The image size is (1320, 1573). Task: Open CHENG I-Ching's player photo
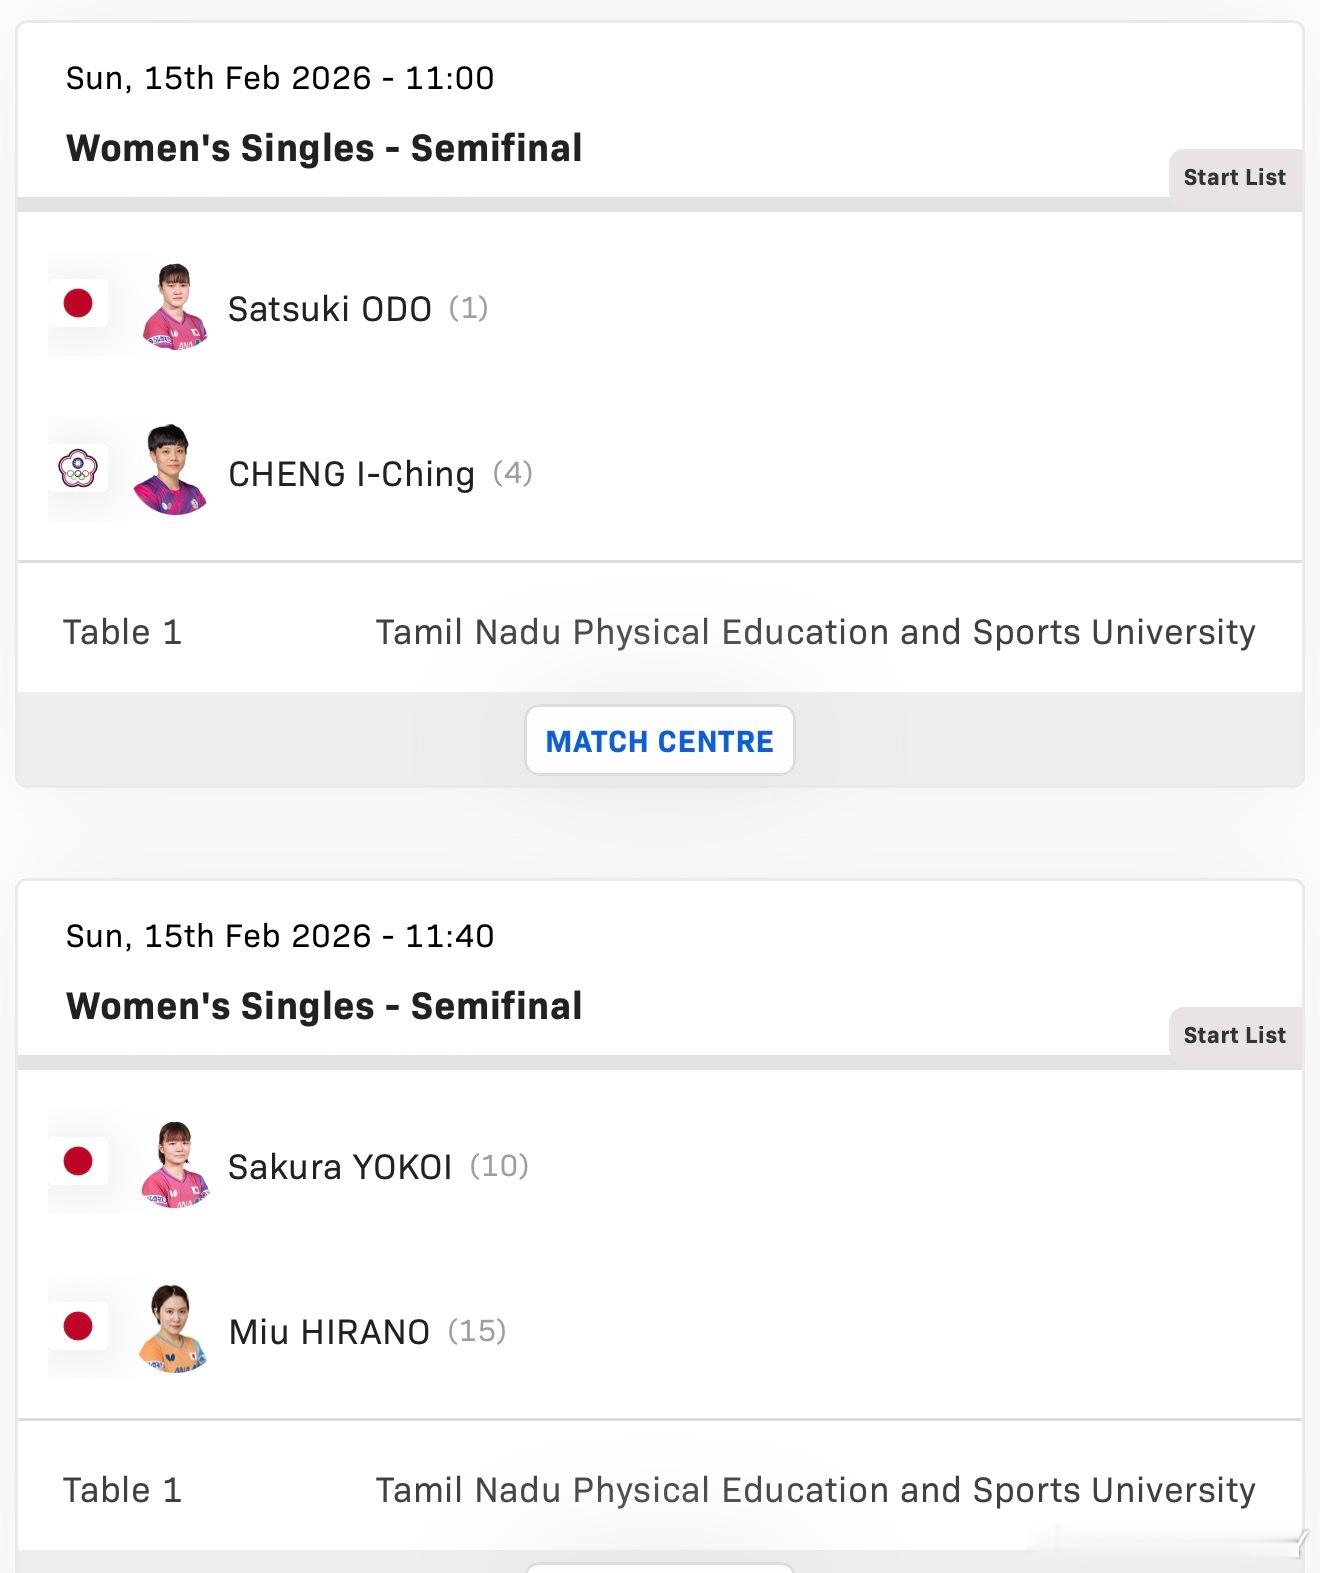171,470
